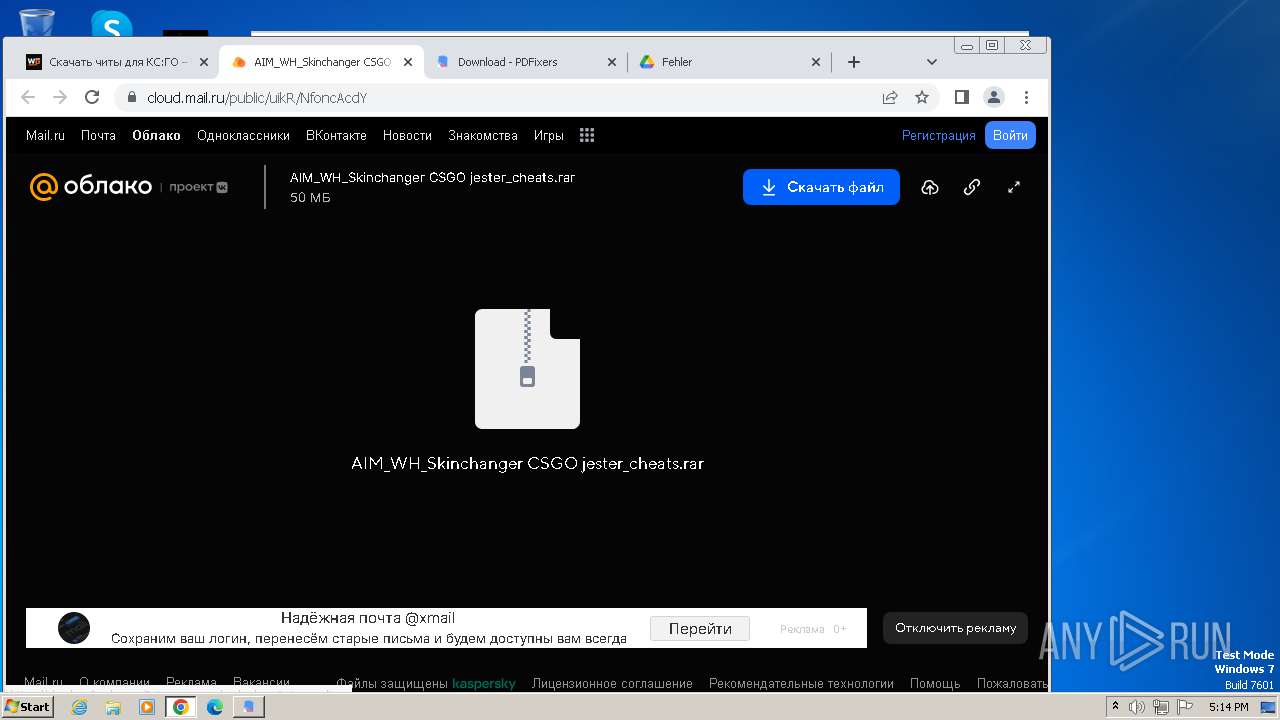Open Windows Media Player from the taskbar

147,707
